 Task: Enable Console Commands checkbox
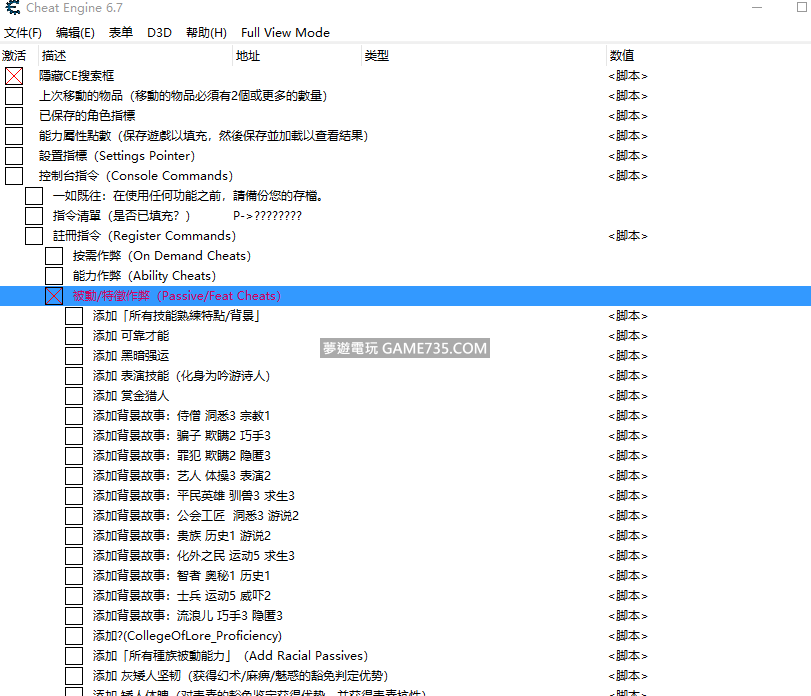(x=14, y=176)
